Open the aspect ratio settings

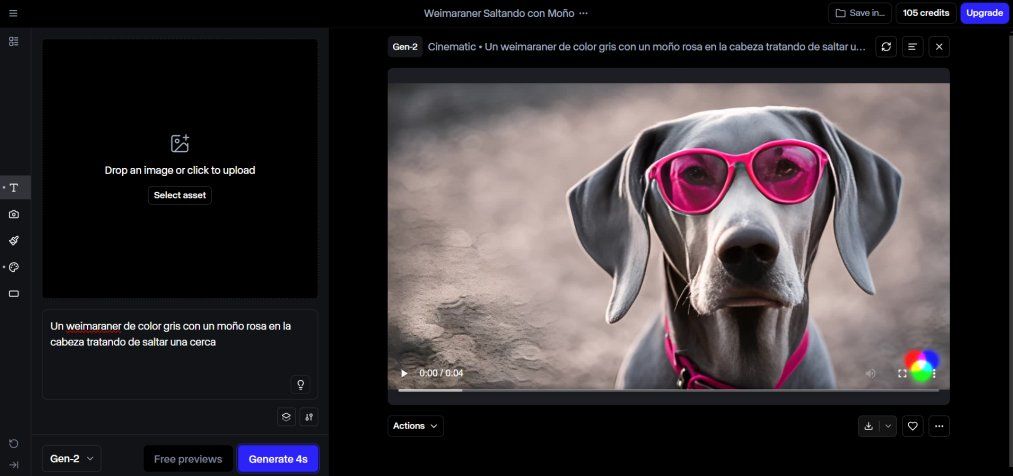click(14, 294)
